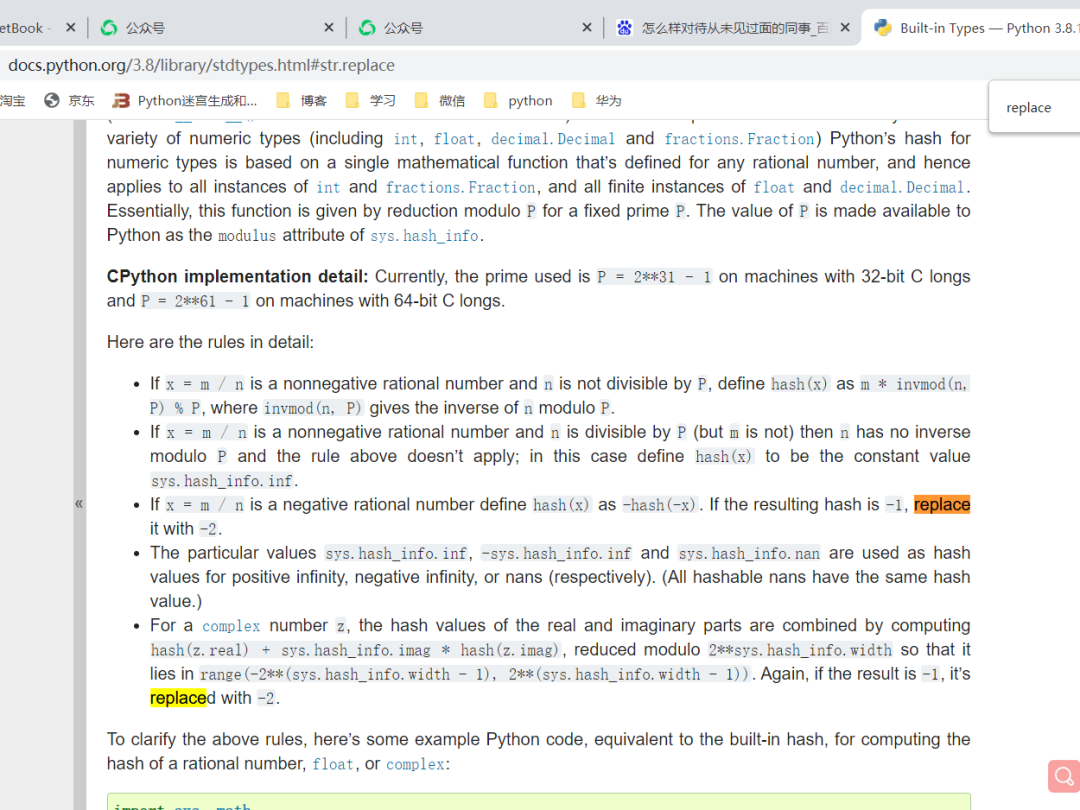Click the text 'CPython implementation detail:'
This screenshot has height=810, width=1080.
coord(238,277)
